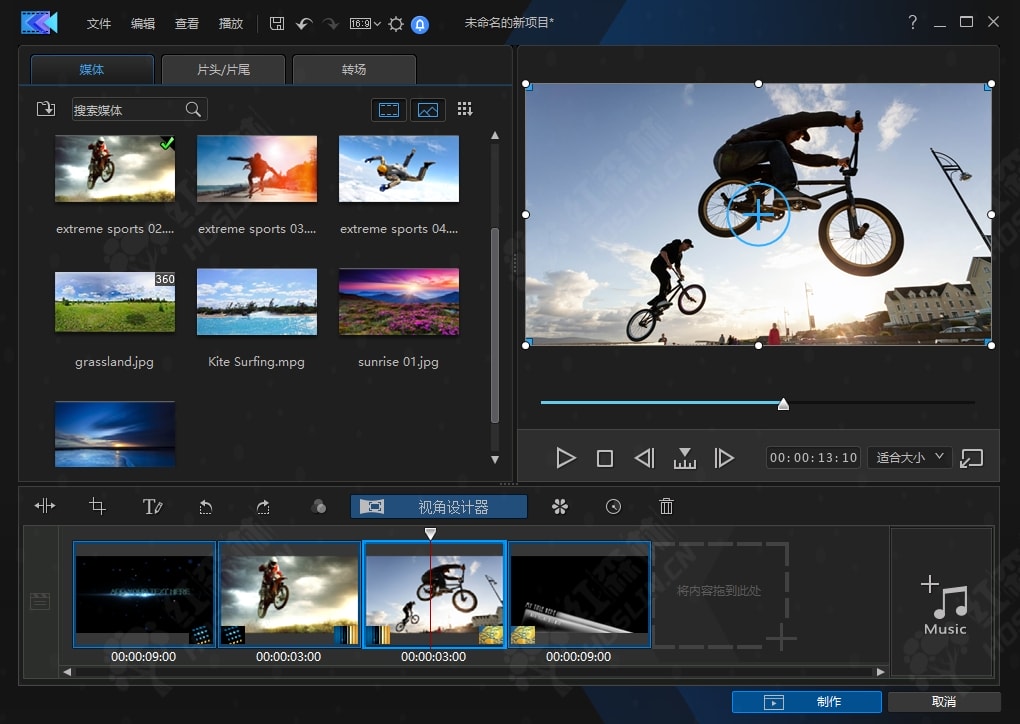This screenshot has height=724, width=1020.
Task: Click the 制作 produce button
Action: pos(806,702)
